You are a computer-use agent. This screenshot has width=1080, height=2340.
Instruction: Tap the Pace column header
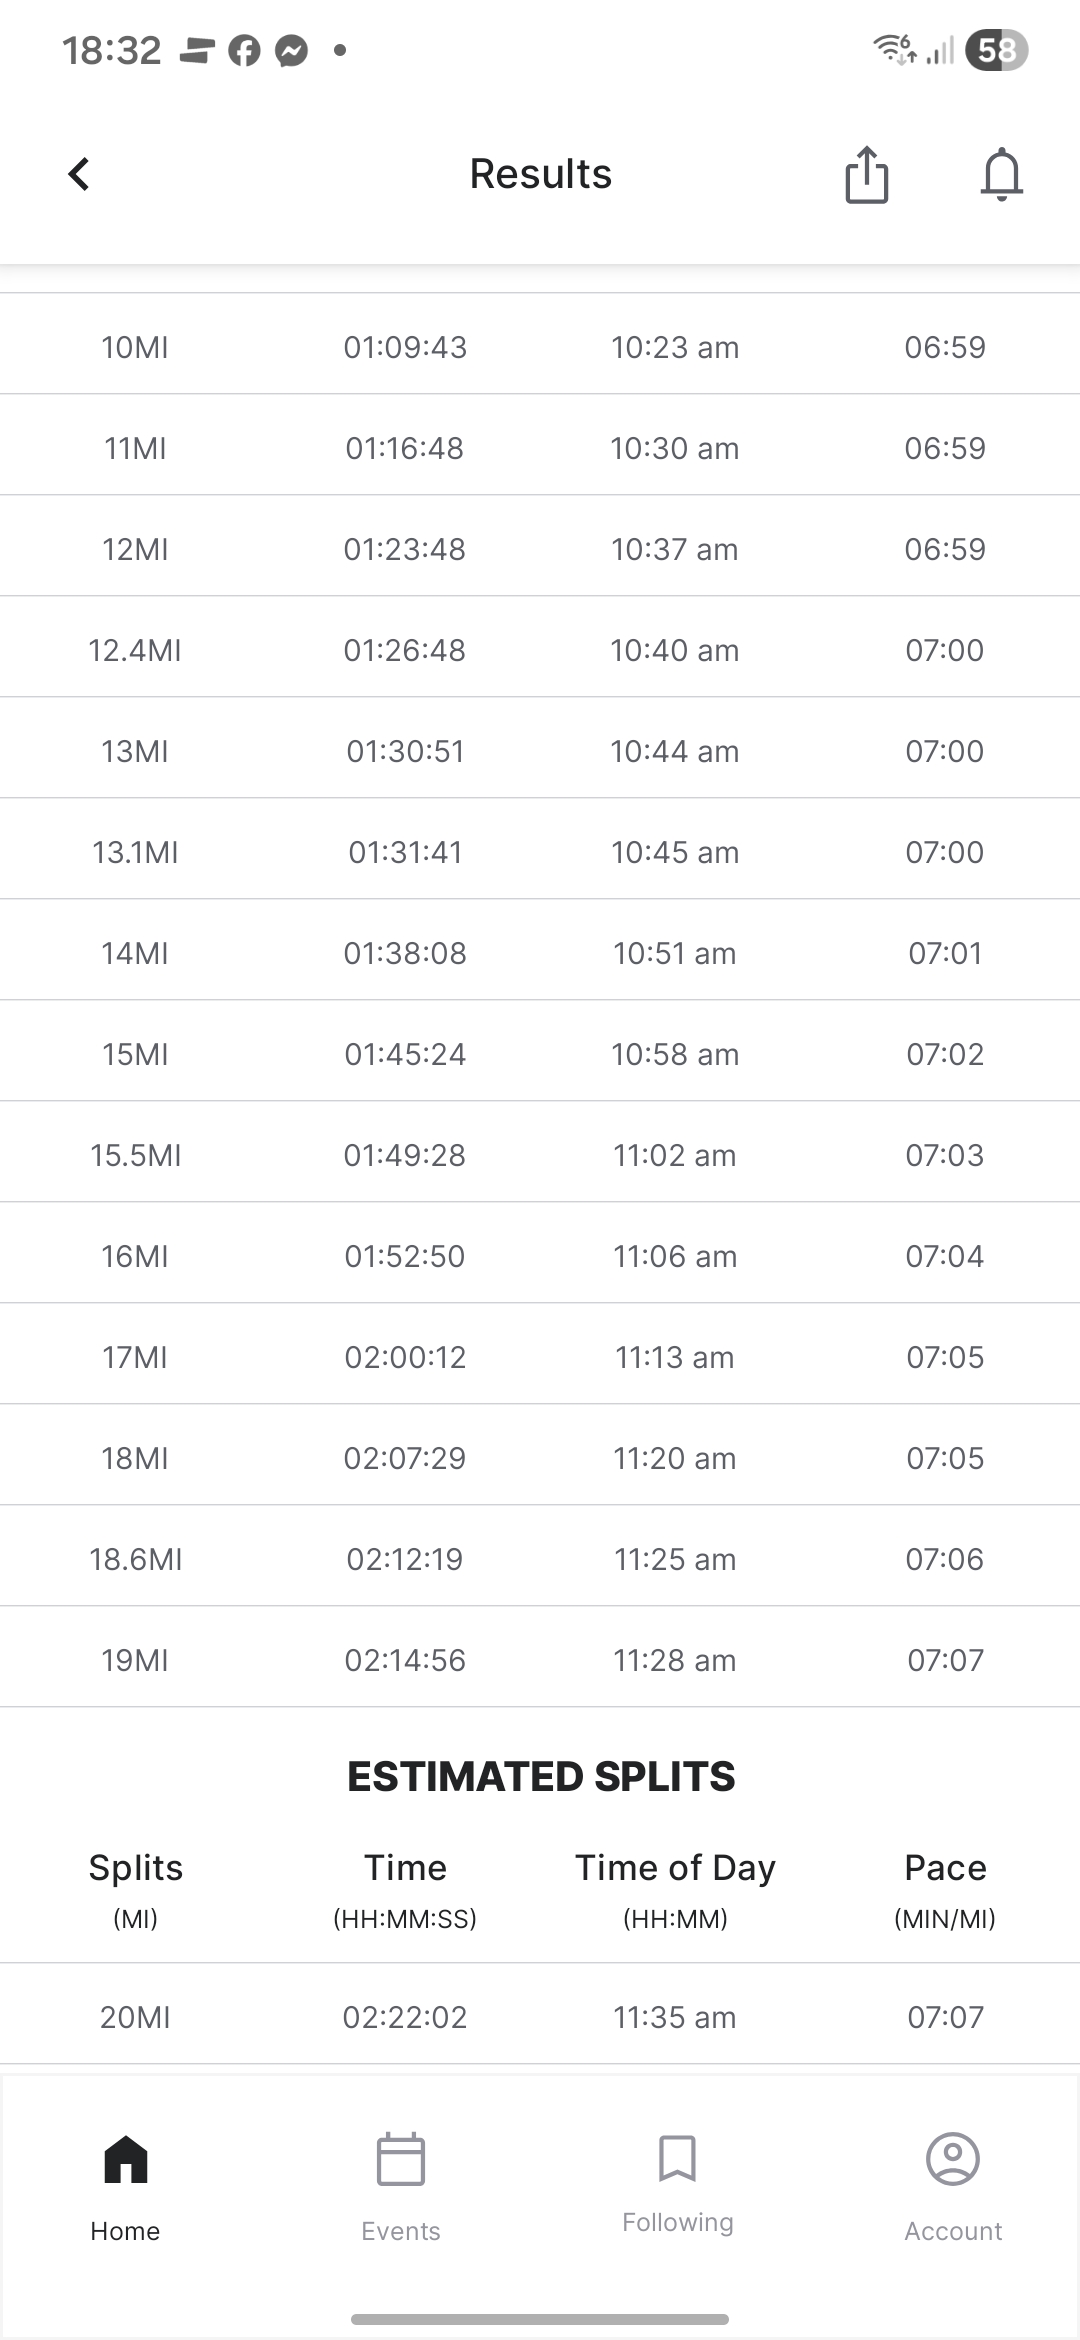(945, 1868)
